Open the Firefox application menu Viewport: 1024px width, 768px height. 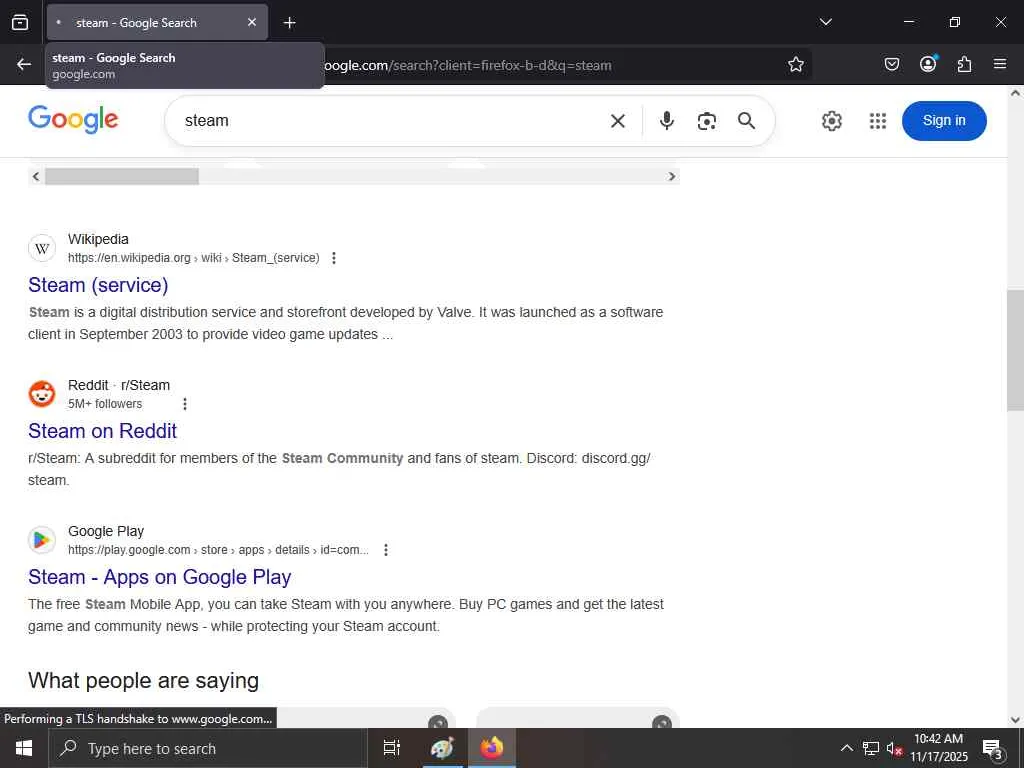1000,64
